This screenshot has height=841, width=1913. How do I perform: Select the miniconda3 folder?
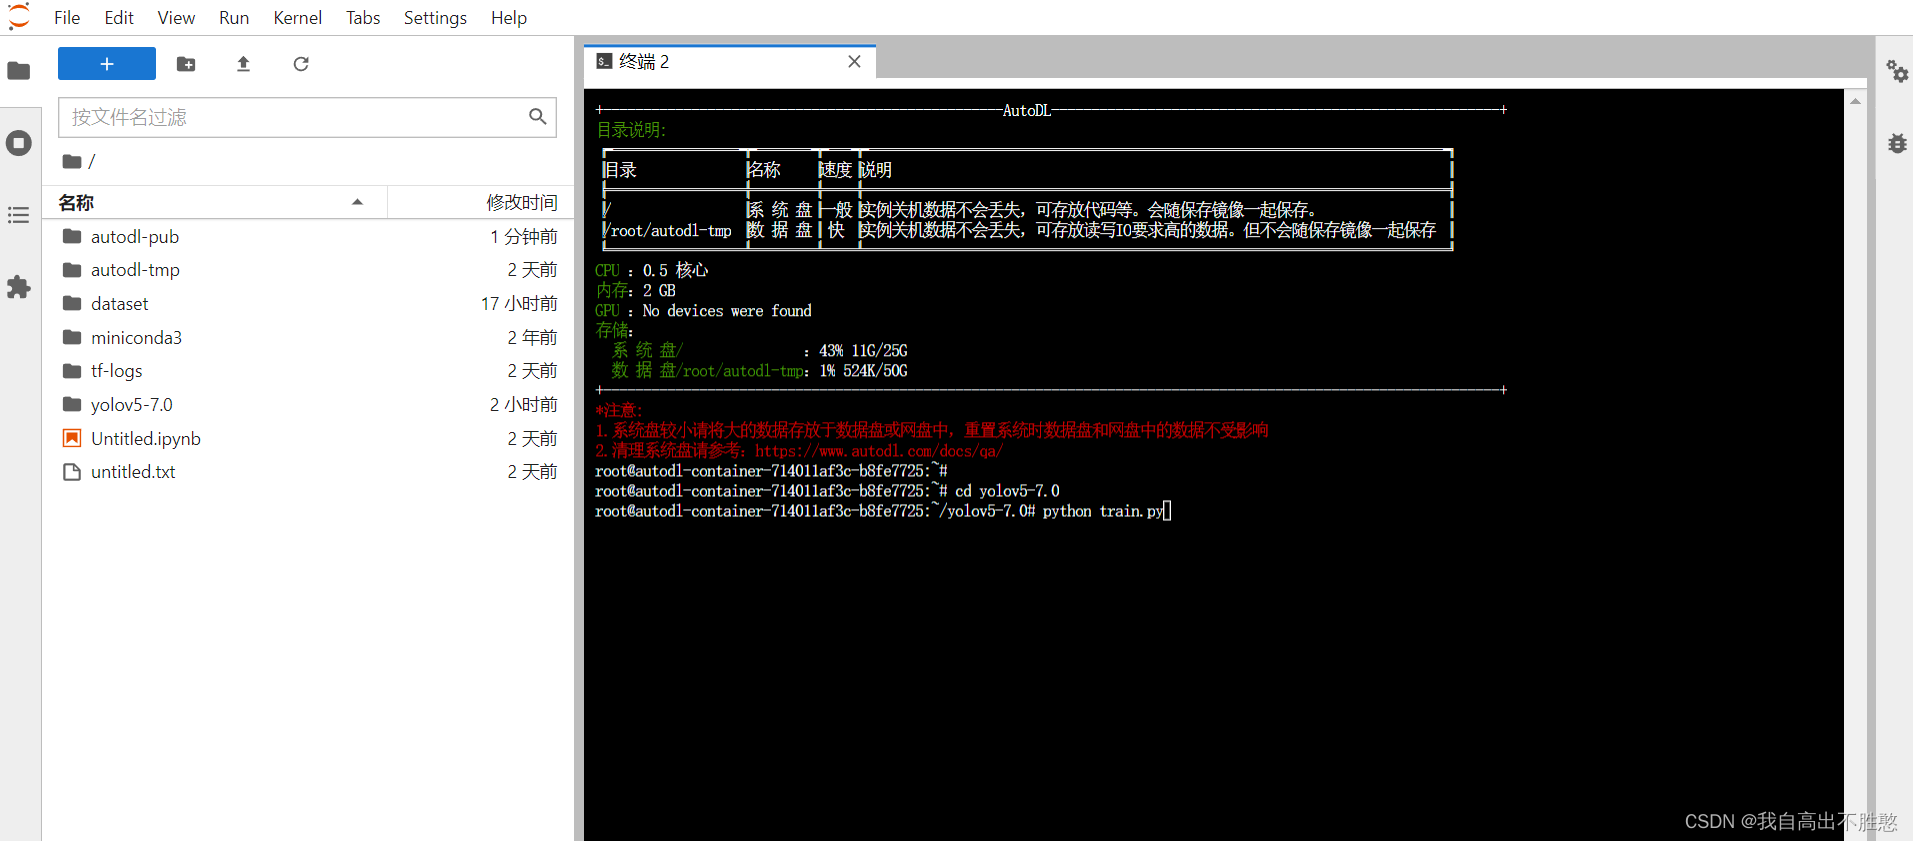click(x=308, y=338)
